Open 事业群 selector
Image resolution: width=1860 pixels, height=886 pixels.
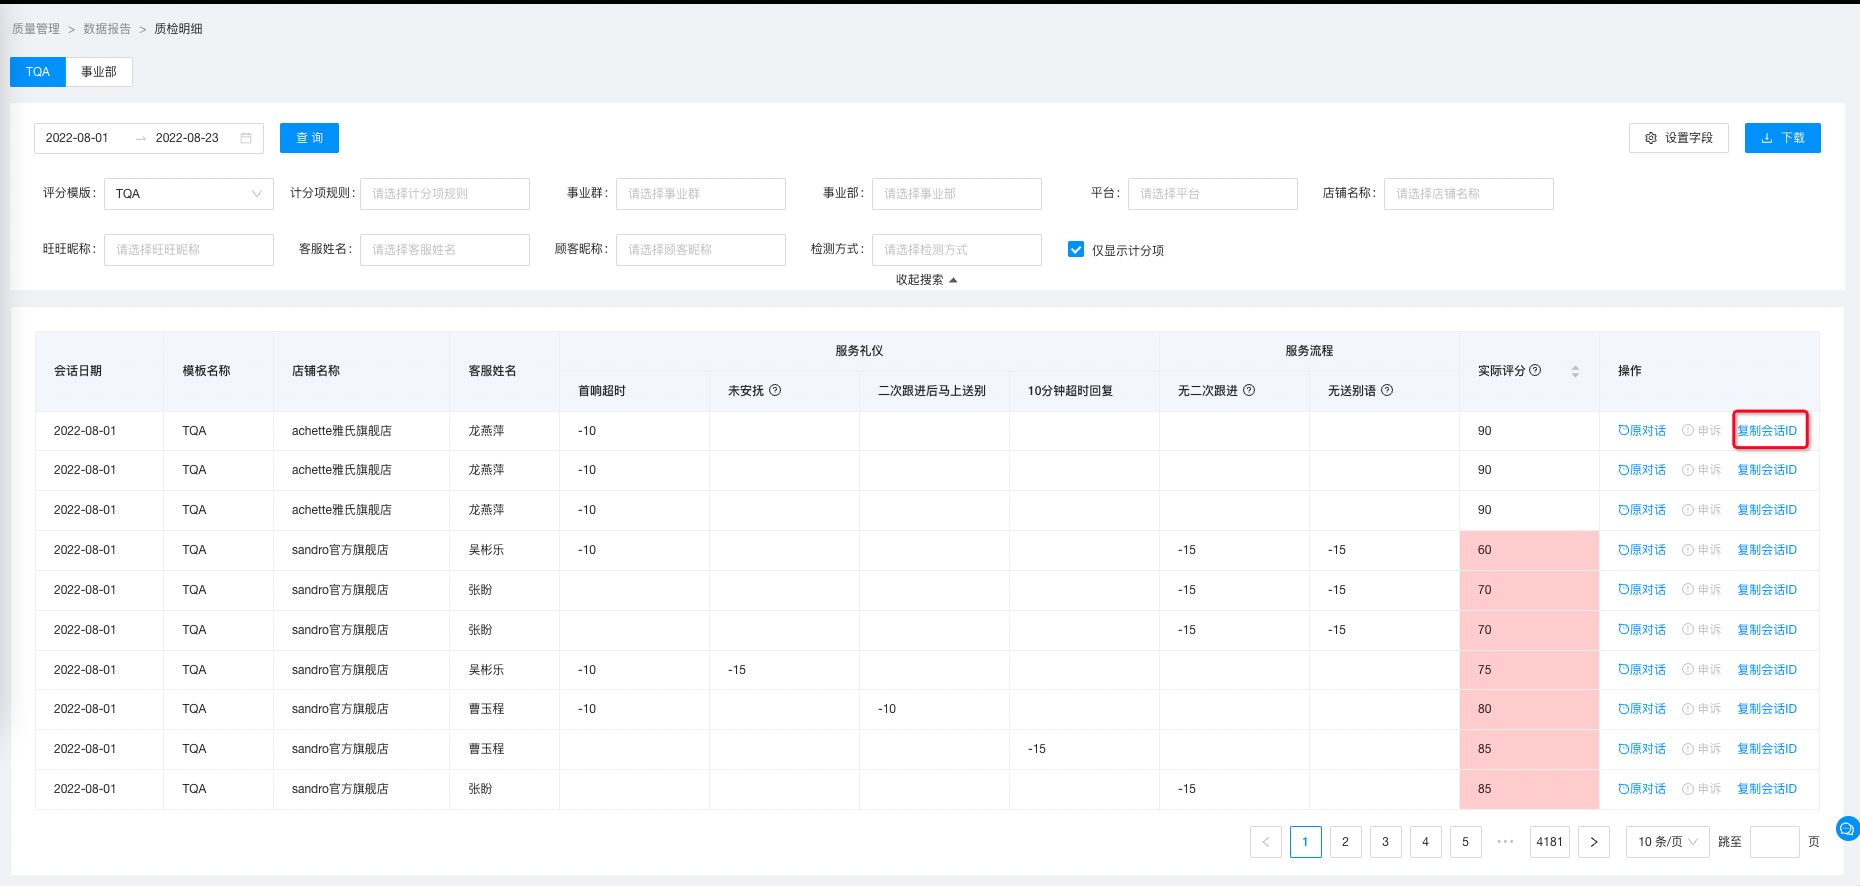tap(701, 194)
